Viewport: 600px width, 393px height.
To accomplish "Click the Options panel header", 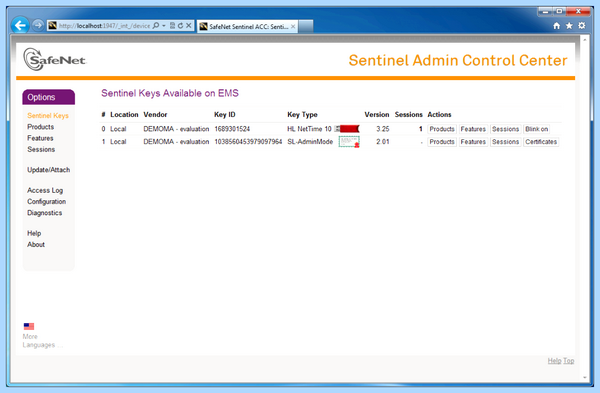I will pyautogui.click(x=49, y=97).
